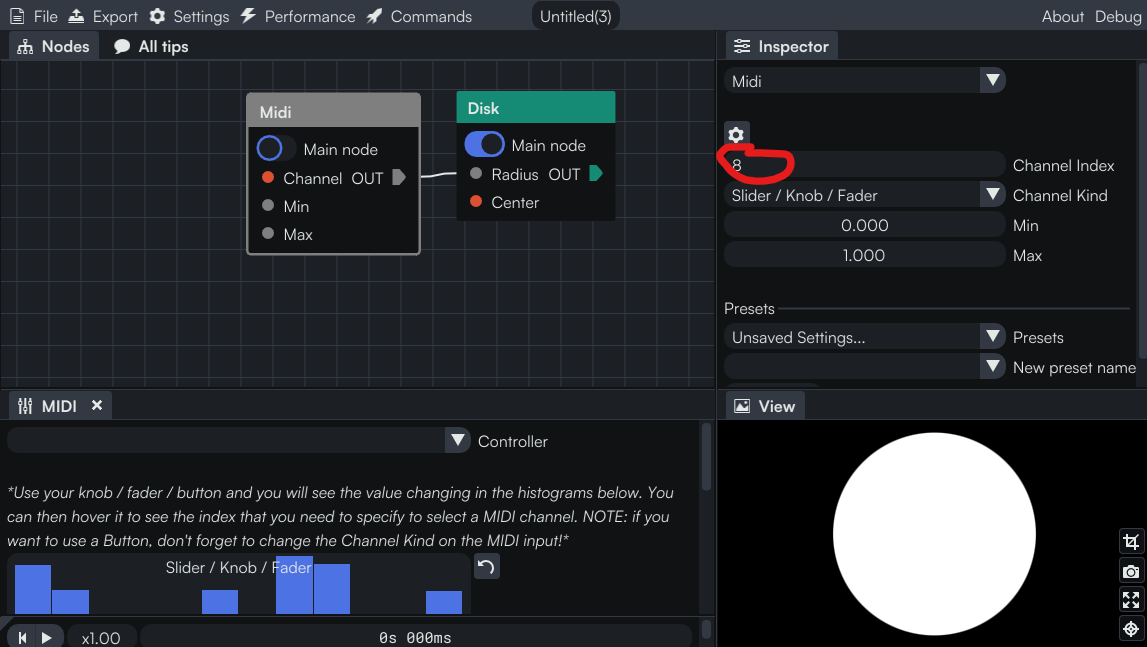Click the Channel Index input field

pos(864,165)
